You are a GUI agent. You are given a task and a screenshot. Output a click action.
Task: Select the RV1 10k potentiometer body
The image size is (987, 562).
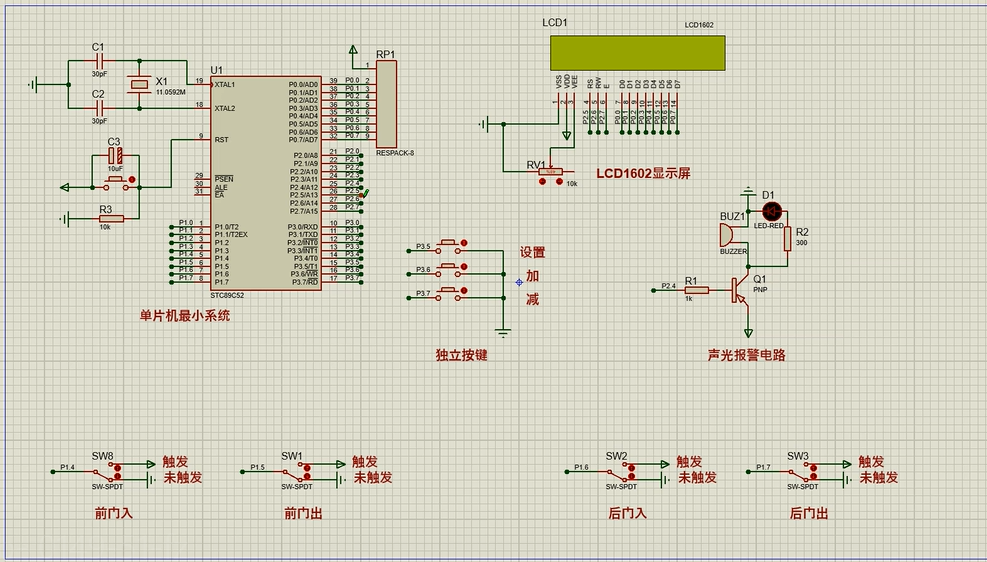pyautogui.click(x=551, y=171)
